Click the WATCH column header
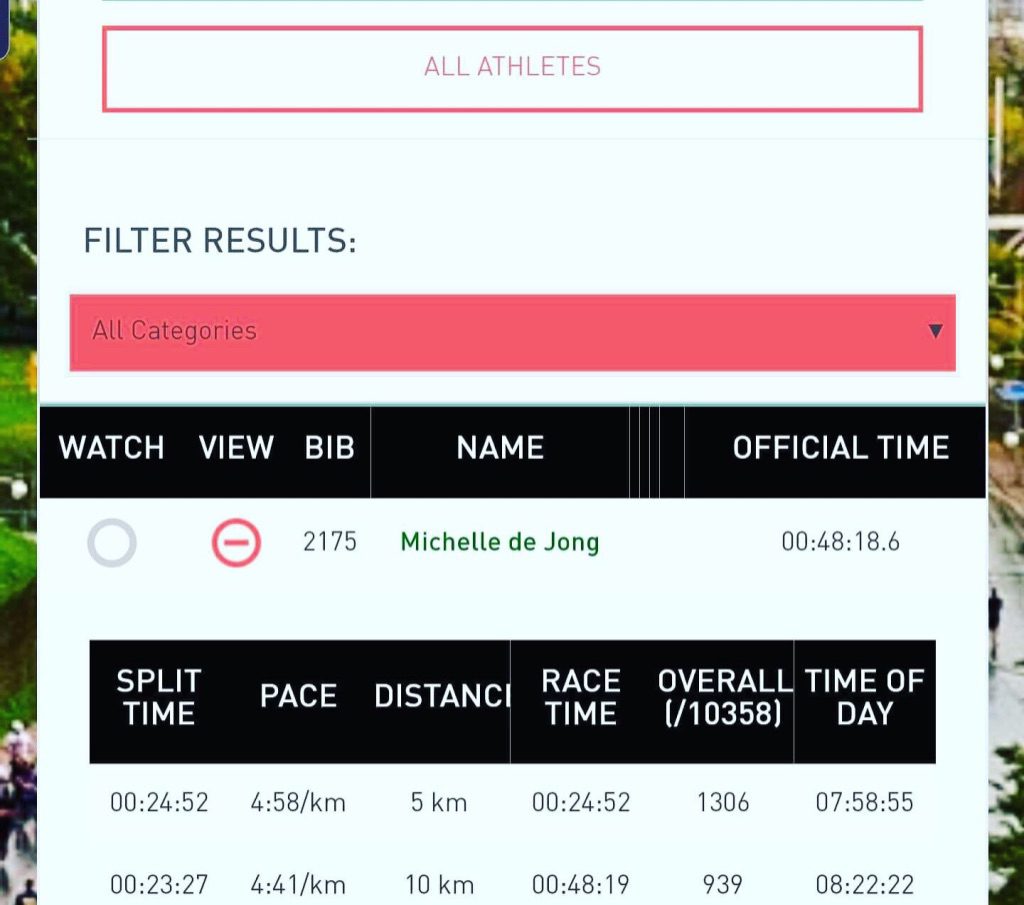Screen dimensions: 1024x905 (112, 448)
